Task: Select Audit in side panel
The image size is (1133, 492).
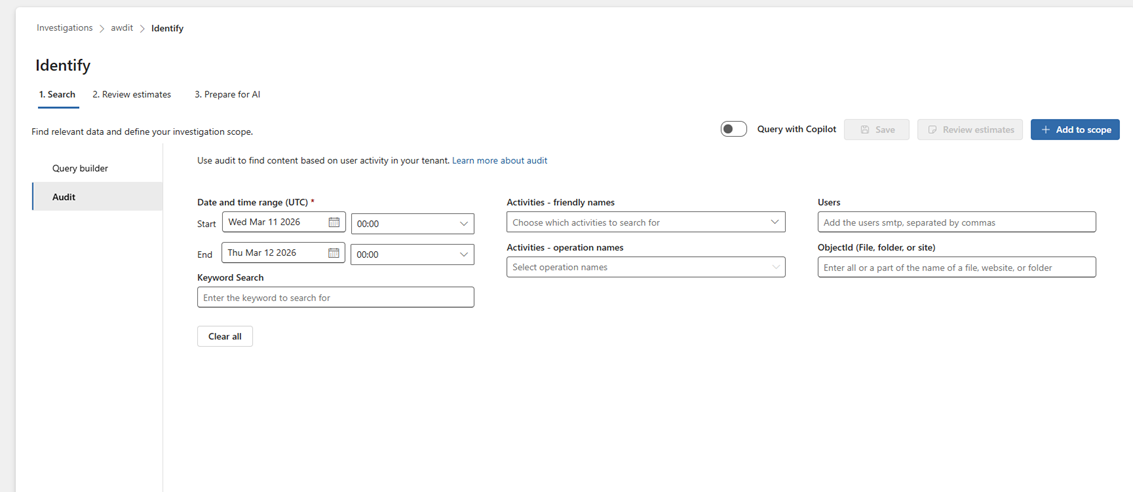Action: point(97,197)
